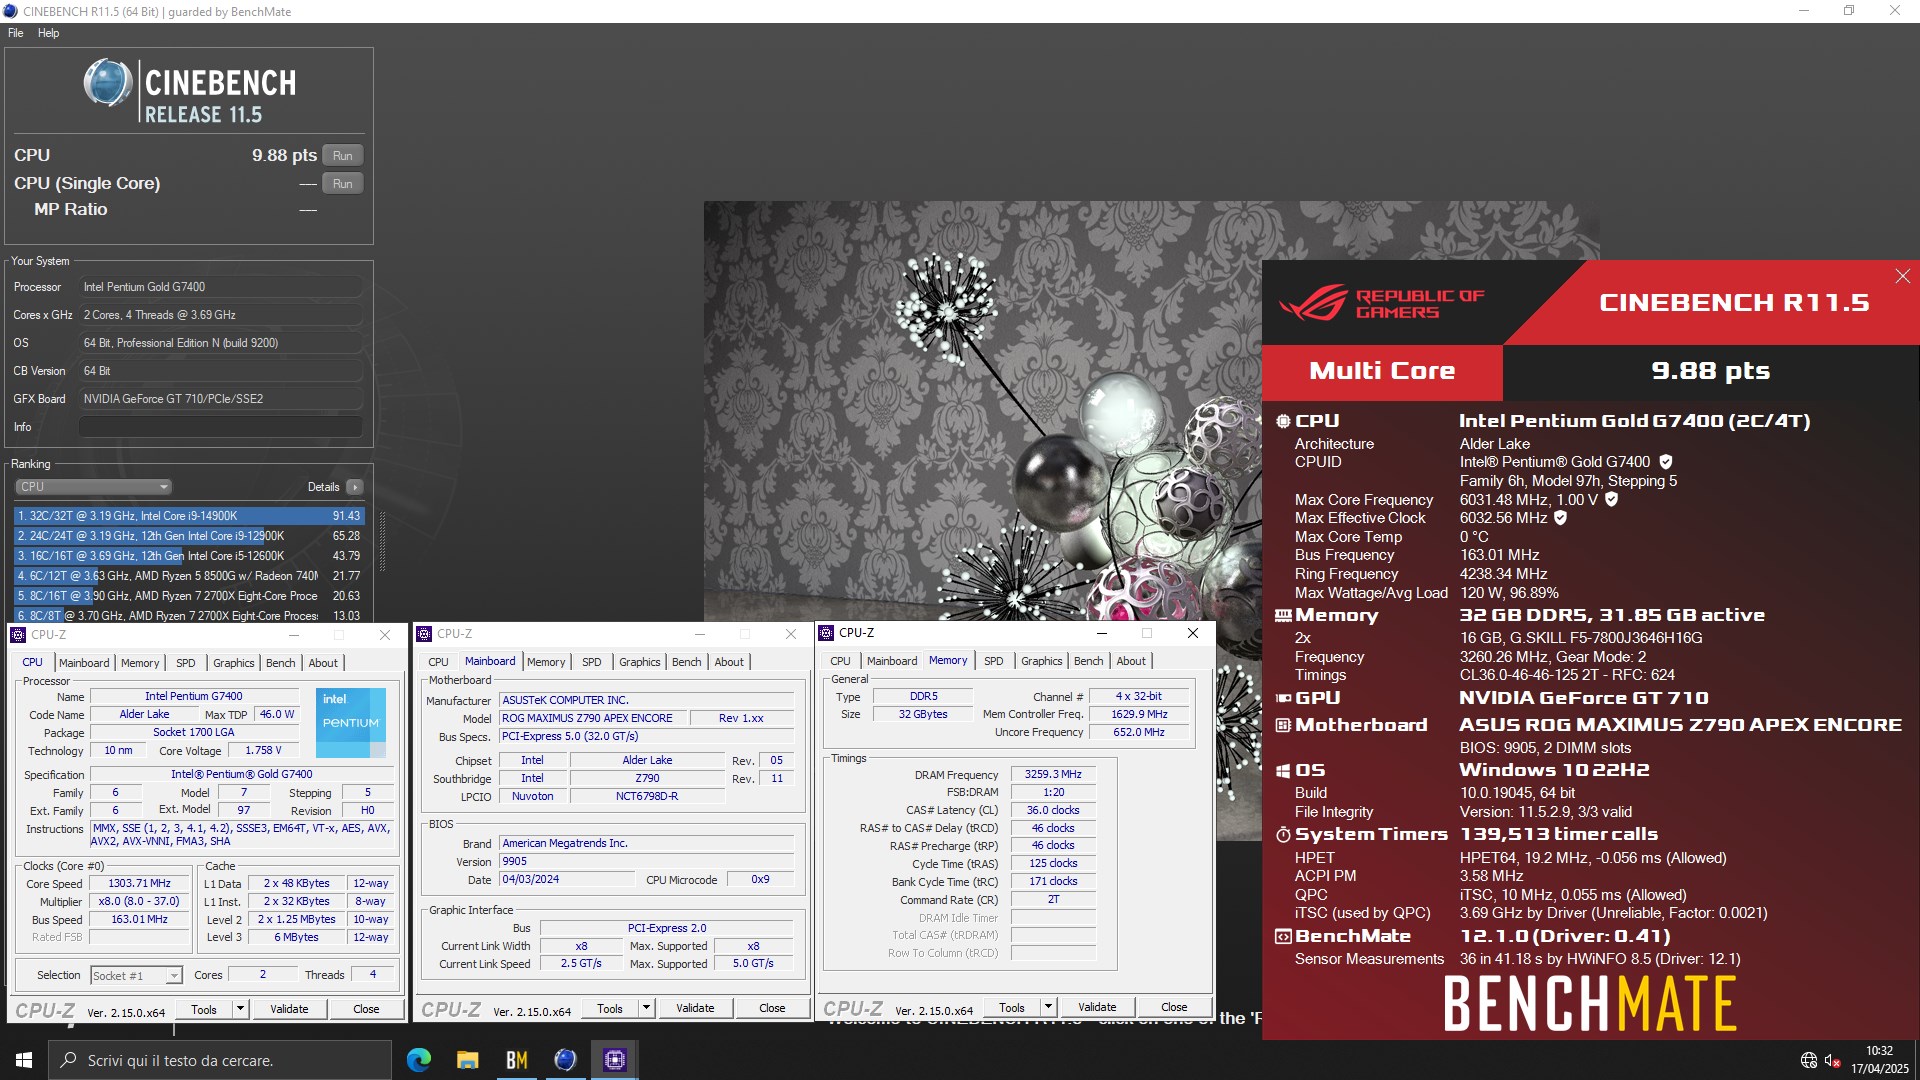Click Multi Core label in BenchMate panel
The image size is (1920, 1080).
1382,371
